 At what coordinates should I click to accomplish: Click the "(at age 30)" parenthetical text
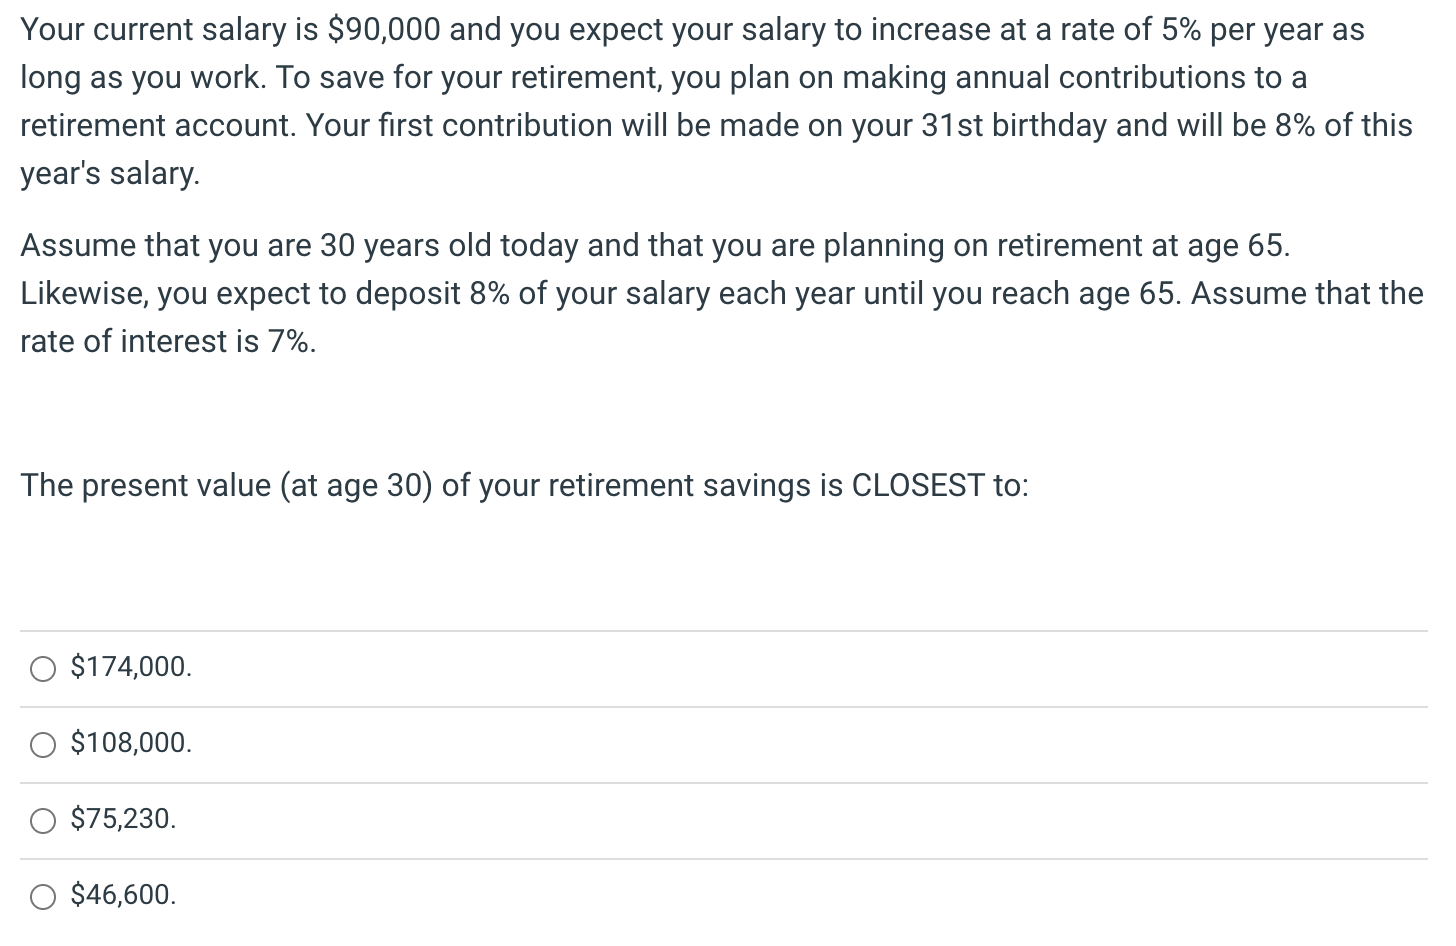[356, 485]
